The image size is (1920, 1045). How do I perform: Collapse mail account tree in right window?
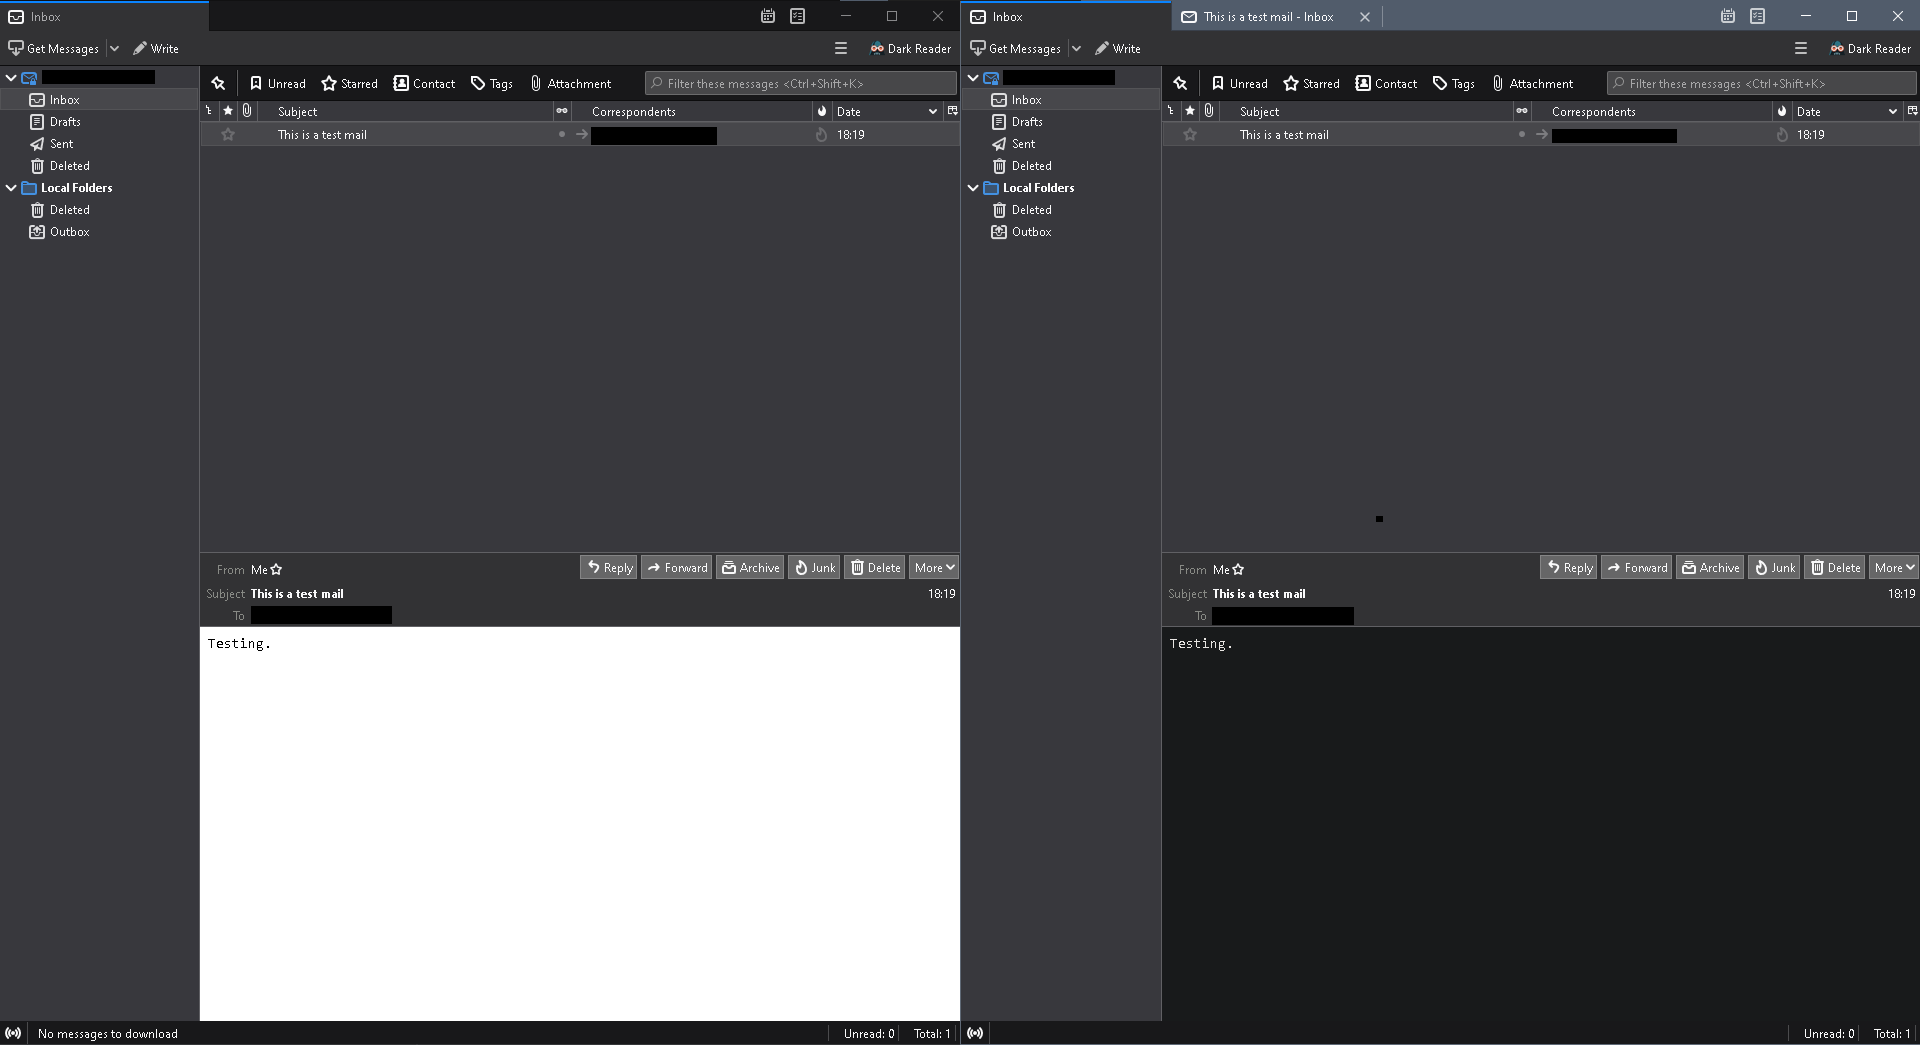tap(973, 77)
